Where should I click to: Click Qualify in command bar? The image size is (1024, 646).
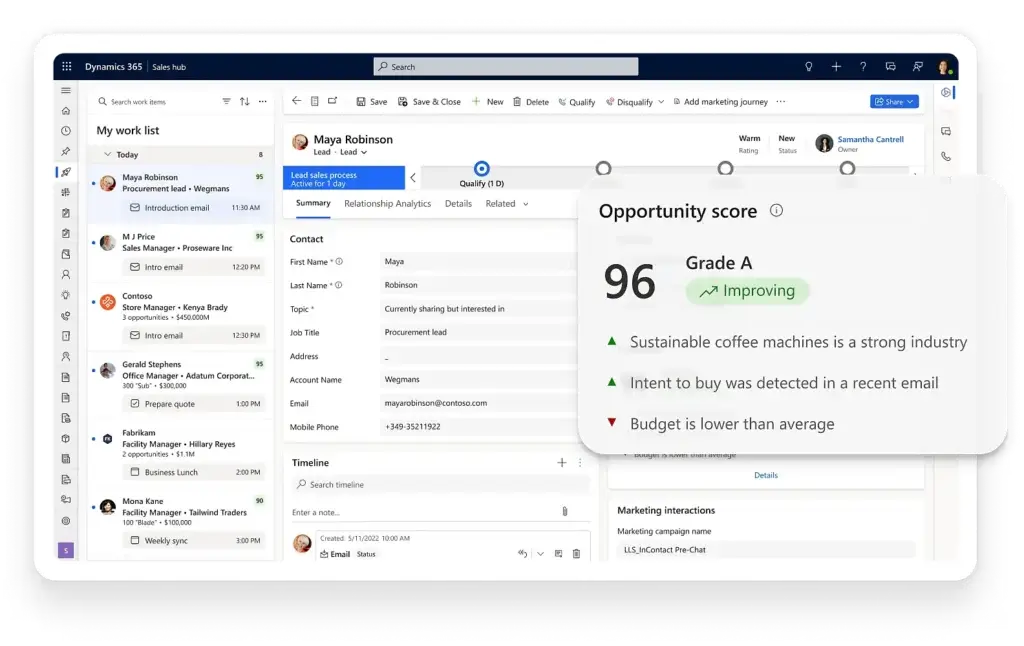(x=577, y=102)
